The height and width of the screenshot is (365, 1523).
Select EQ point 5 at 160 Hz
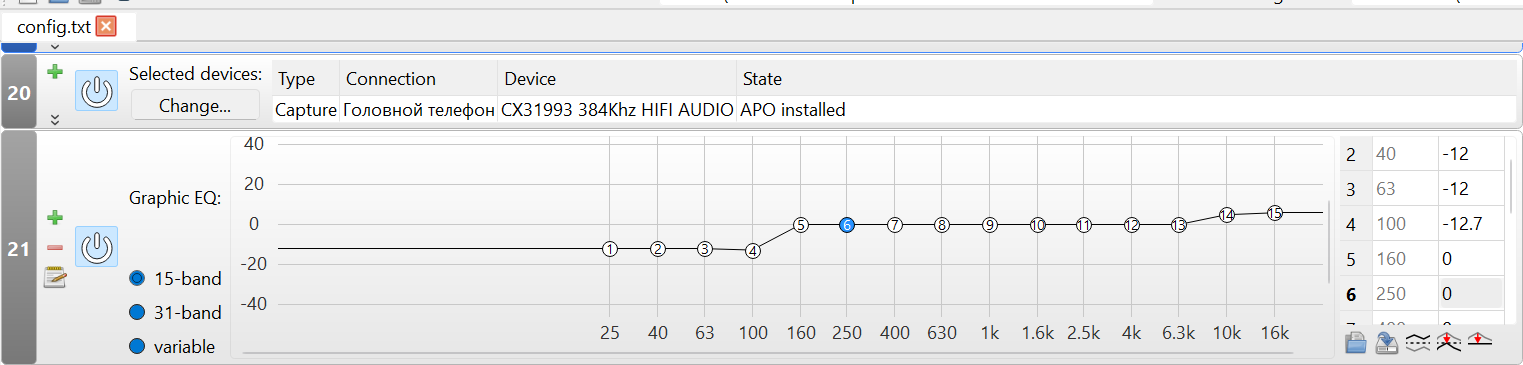coord(800,225)
